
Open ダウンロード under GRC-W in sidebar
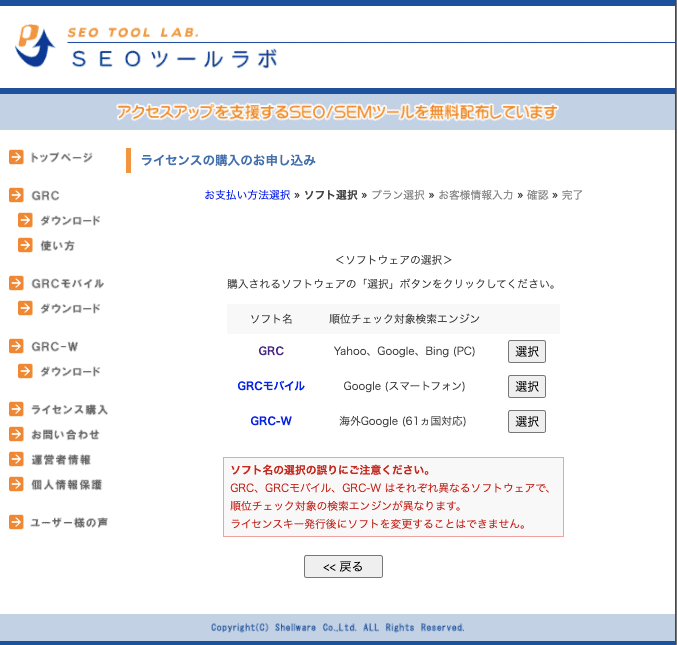click(x=70, y=372)
